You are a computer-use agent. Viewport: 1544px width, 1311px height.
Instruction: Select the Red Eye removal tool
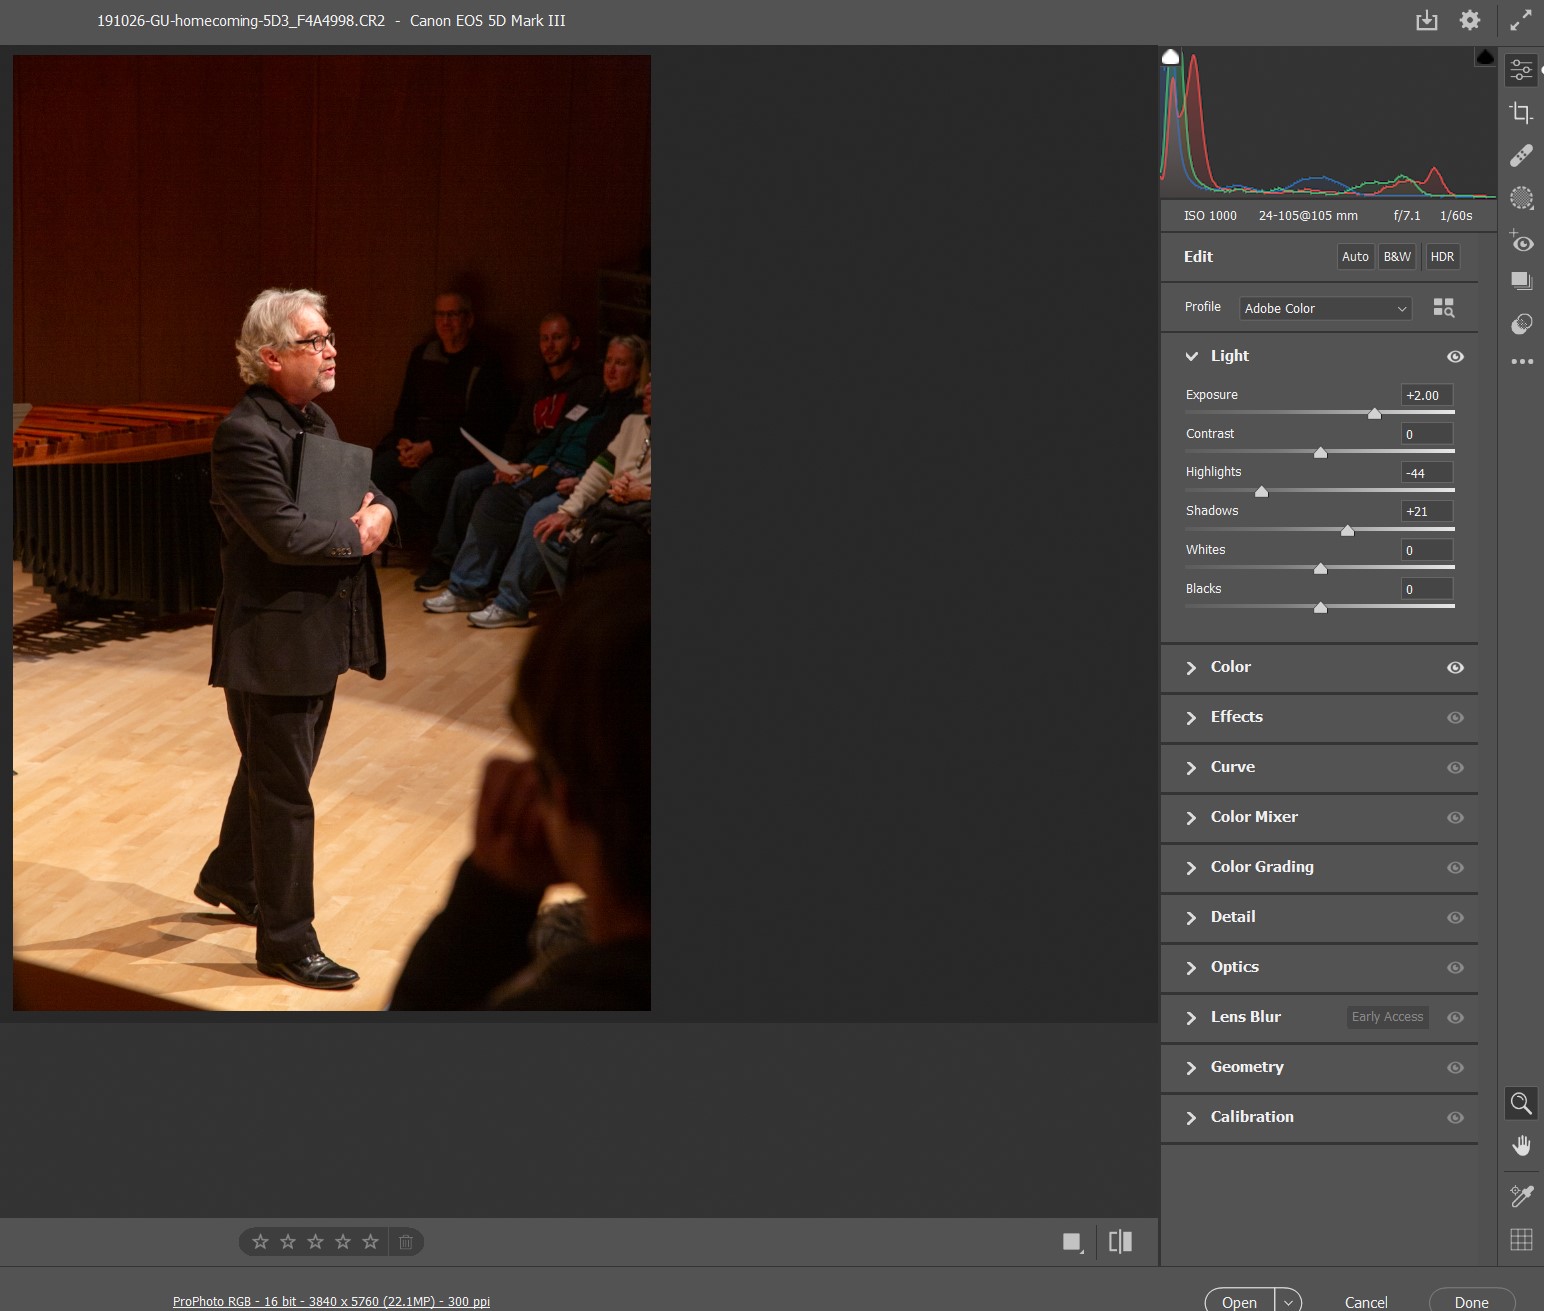(1521, 242)
